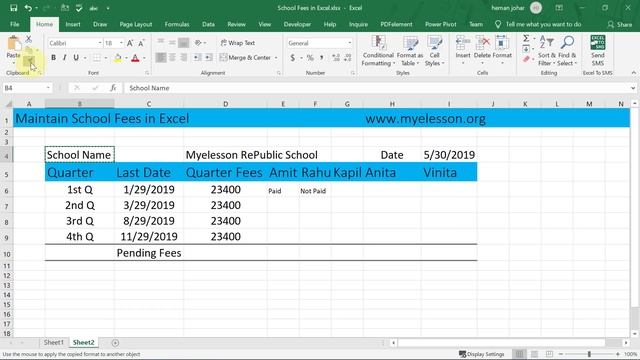Viewport: 640px width, 360px height.
Task: Open the font size dropdown
Action: point(121,43)
